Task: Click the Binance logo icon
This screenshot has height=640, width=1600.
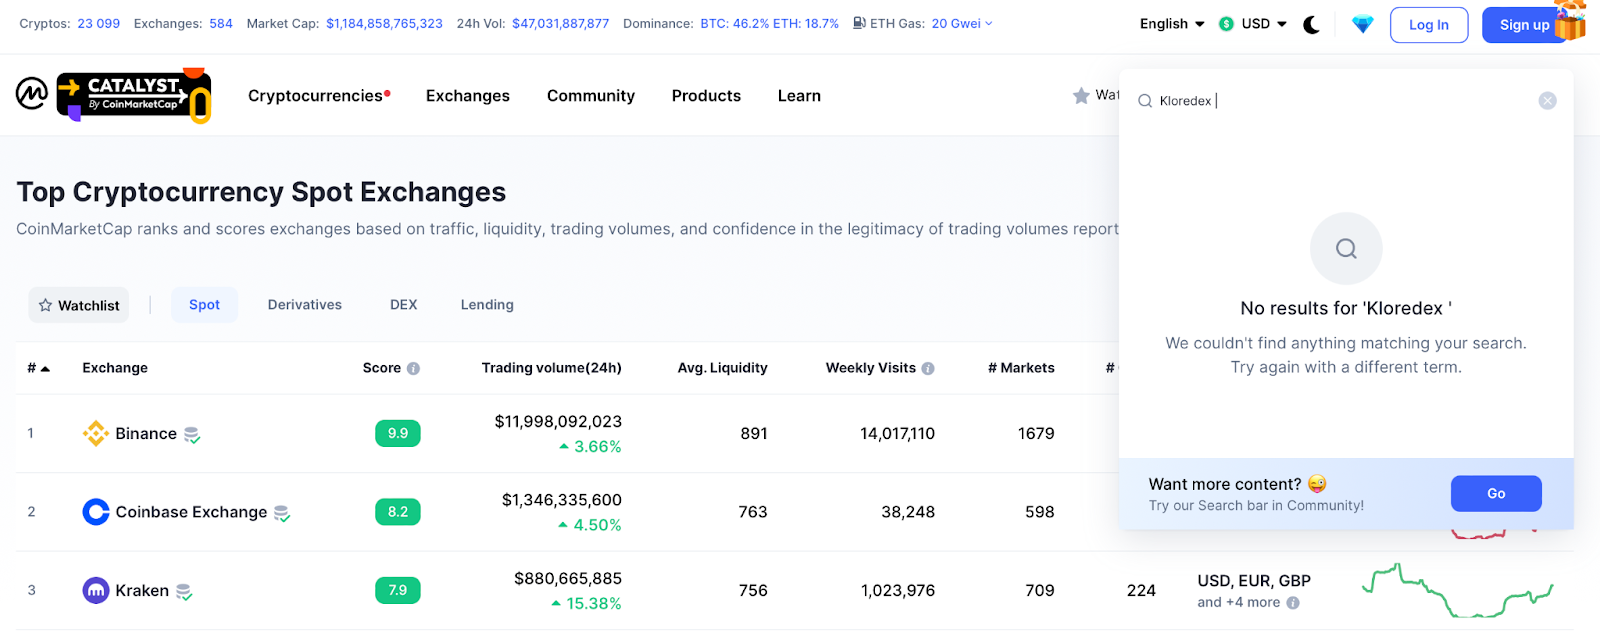Action: 96,433
